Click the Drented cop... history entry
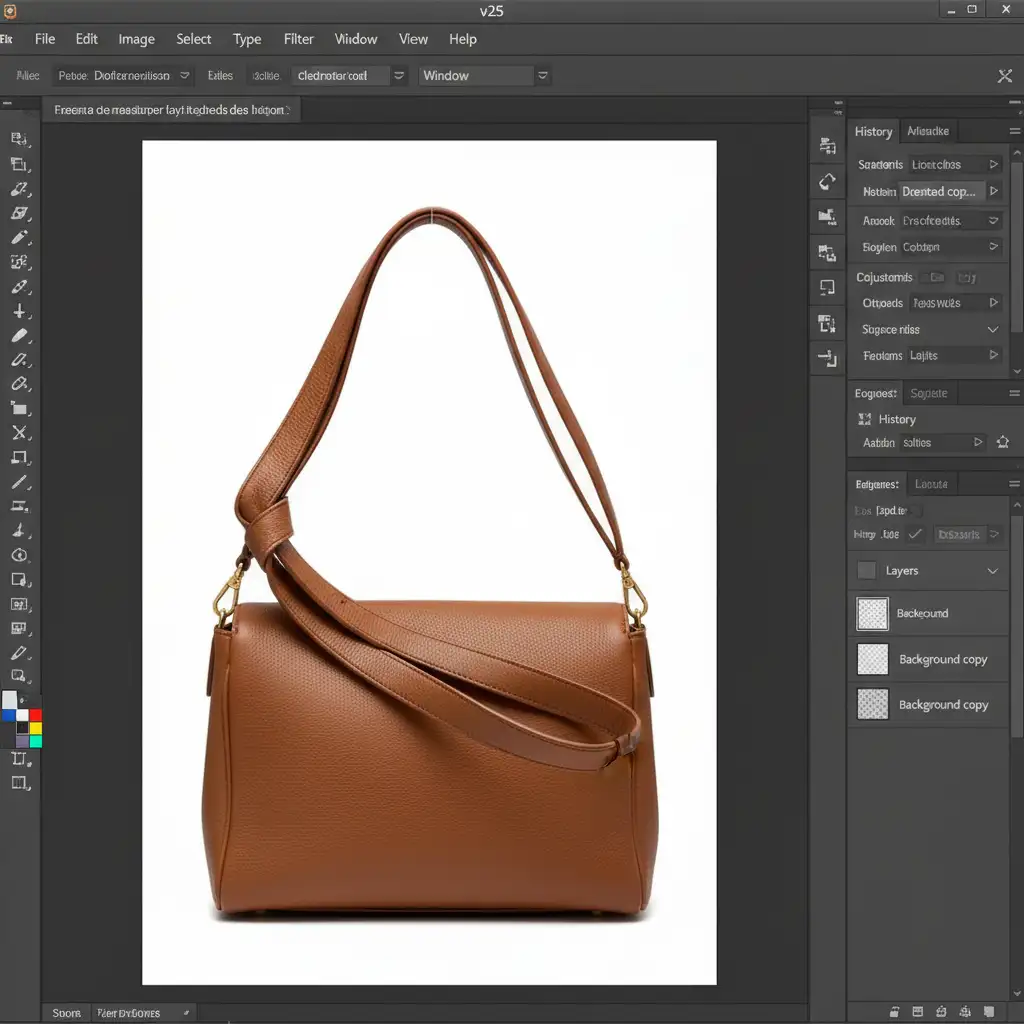The image size is (1024, 1024). pyautogui.click(x=937, y=191)
